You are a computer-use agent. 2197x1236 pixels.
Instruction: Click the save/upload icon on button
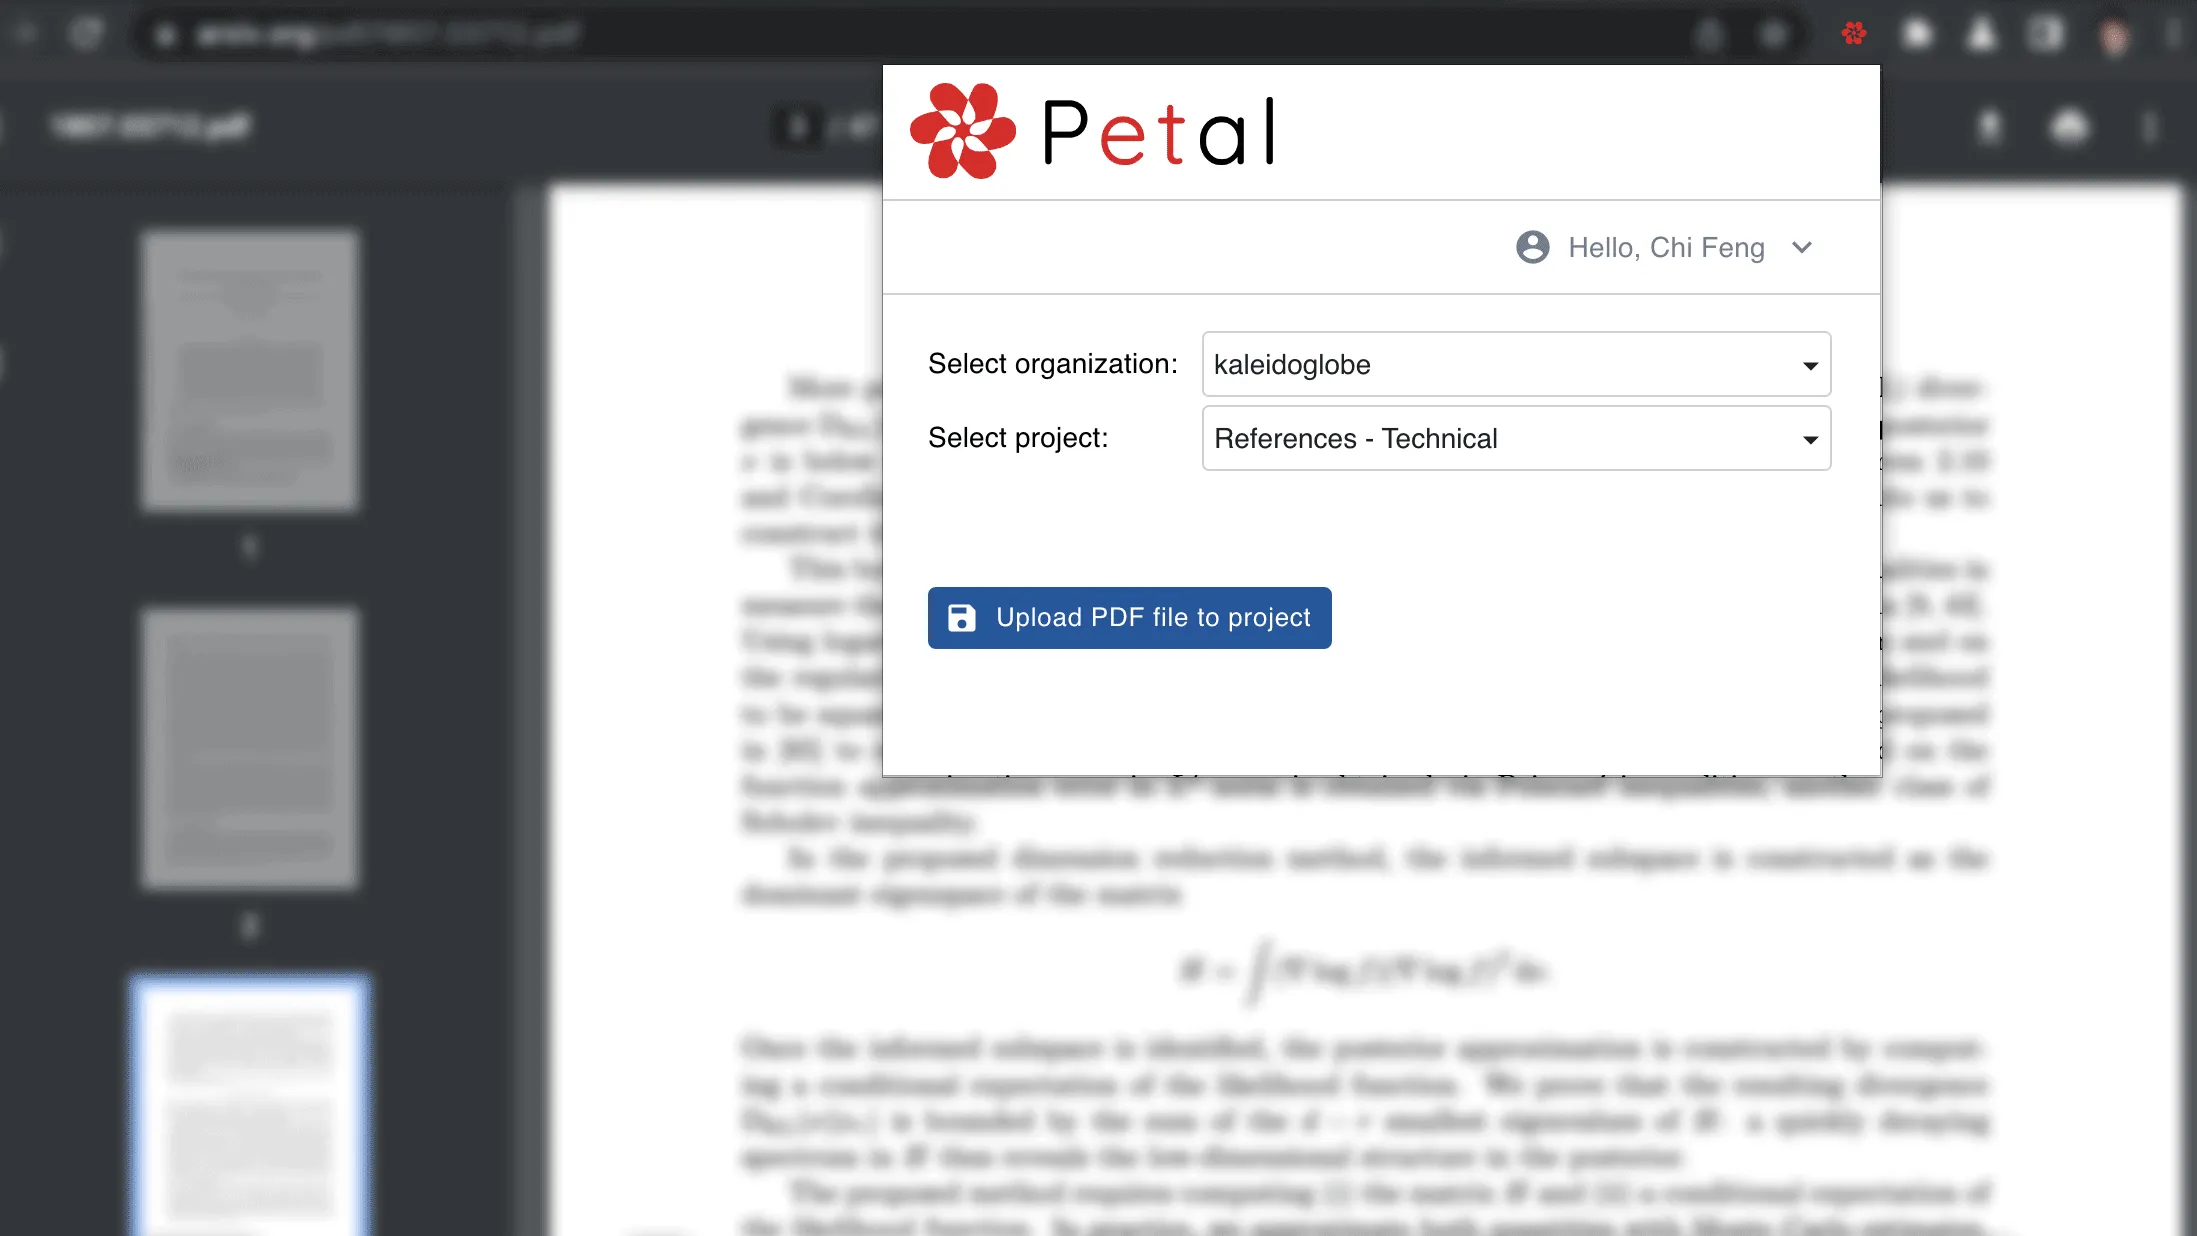[963, 617]
